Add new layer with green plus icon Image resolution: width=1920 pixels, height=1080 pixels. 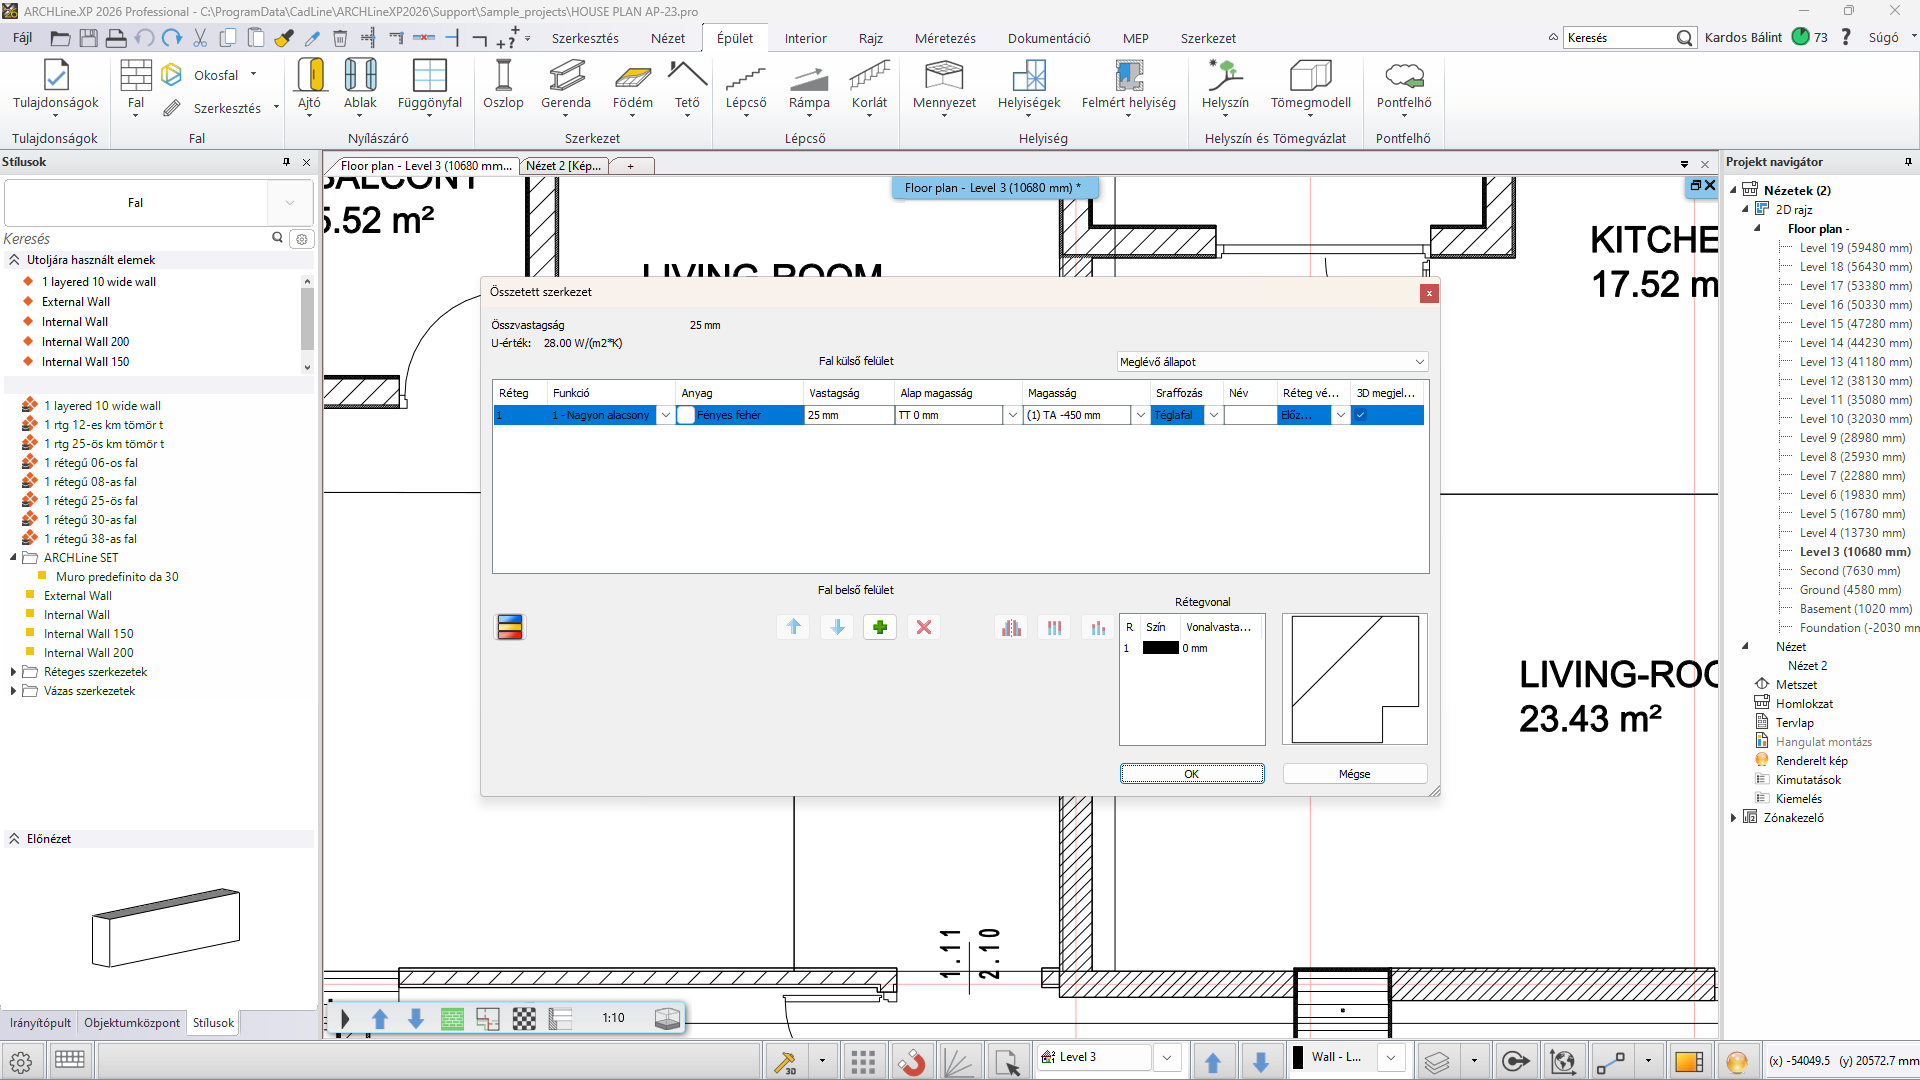[x=880, y=627]
